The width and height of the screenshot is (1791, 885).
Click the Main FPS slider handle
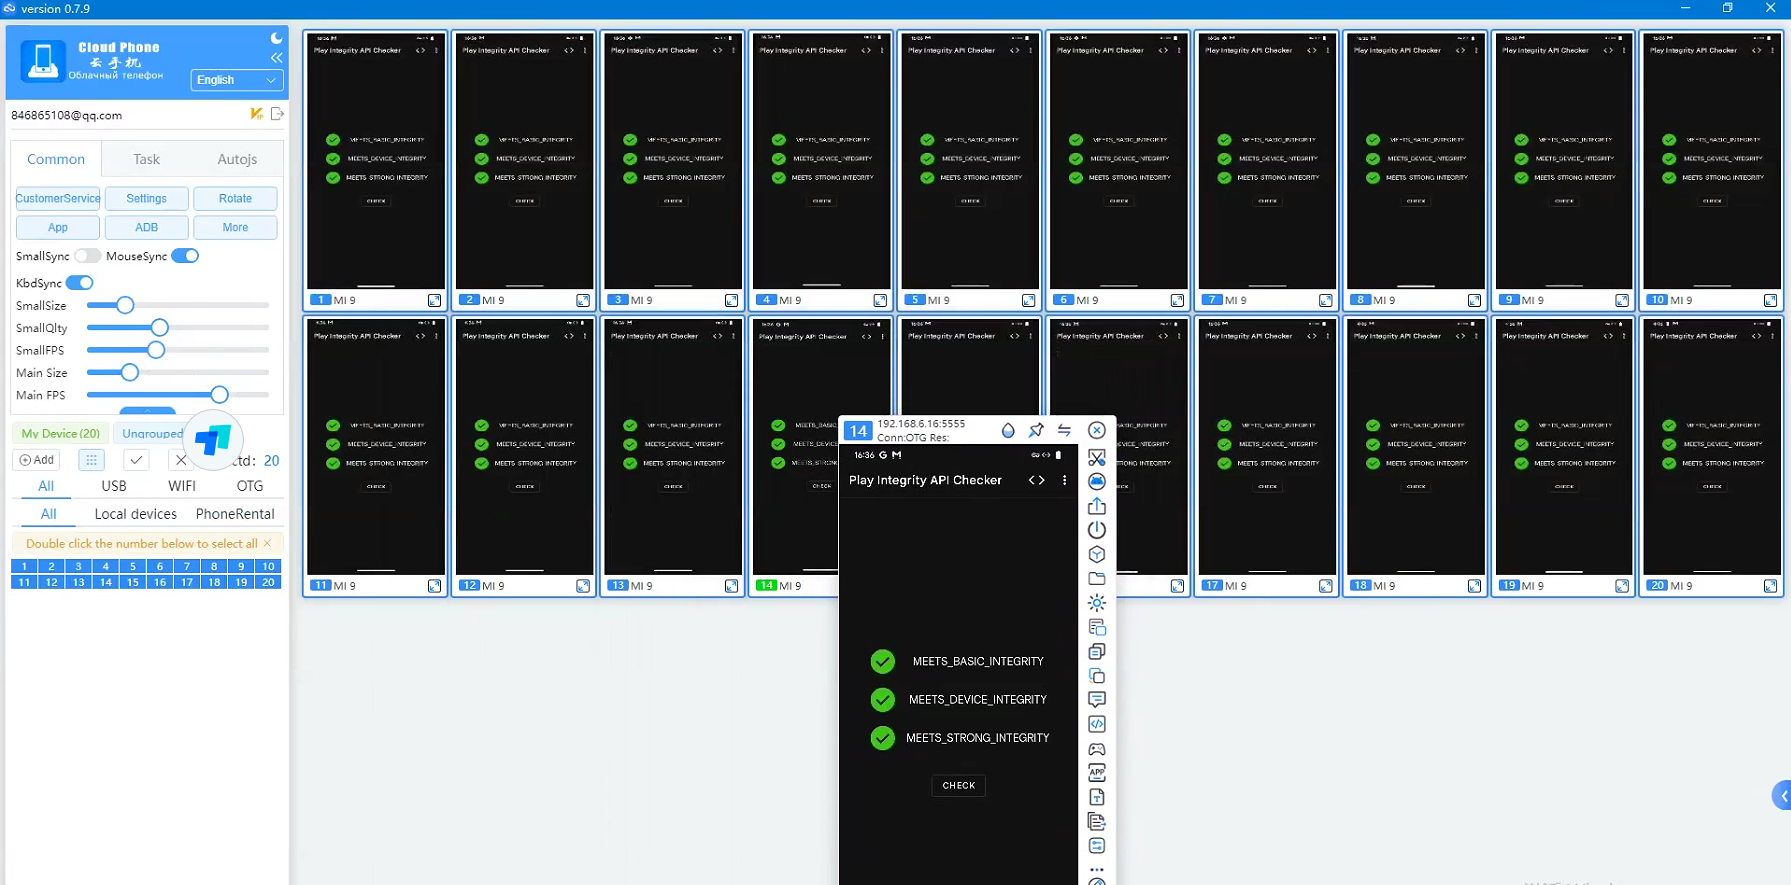pos(219,395)
